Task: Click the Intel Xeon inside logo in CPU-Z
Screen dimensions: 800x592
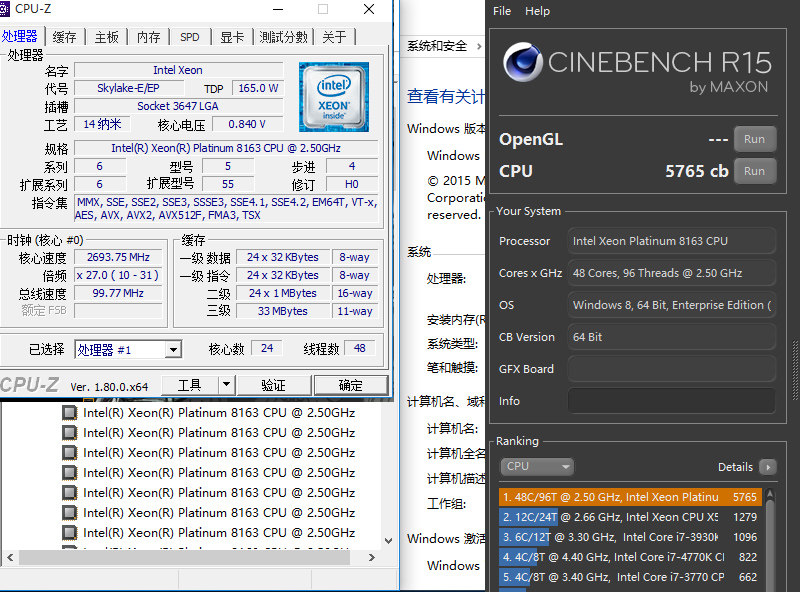Action: [334, 97]
